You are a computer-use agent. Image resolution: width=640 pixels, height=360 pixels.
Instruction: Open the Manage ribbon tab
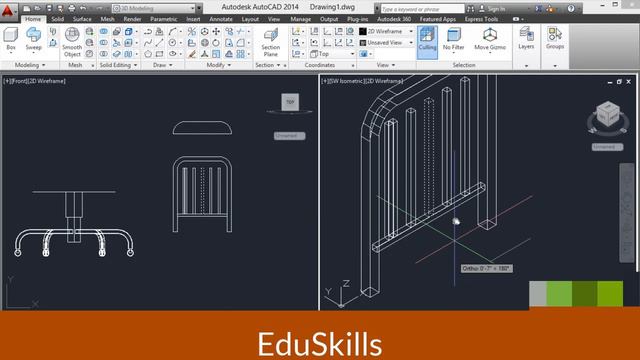click(x=300, y=19)
